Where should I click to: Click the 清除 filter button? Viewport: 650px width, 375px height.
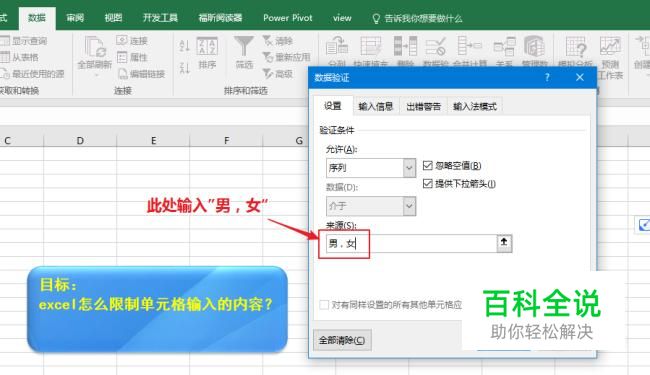(x=277, y=41)
